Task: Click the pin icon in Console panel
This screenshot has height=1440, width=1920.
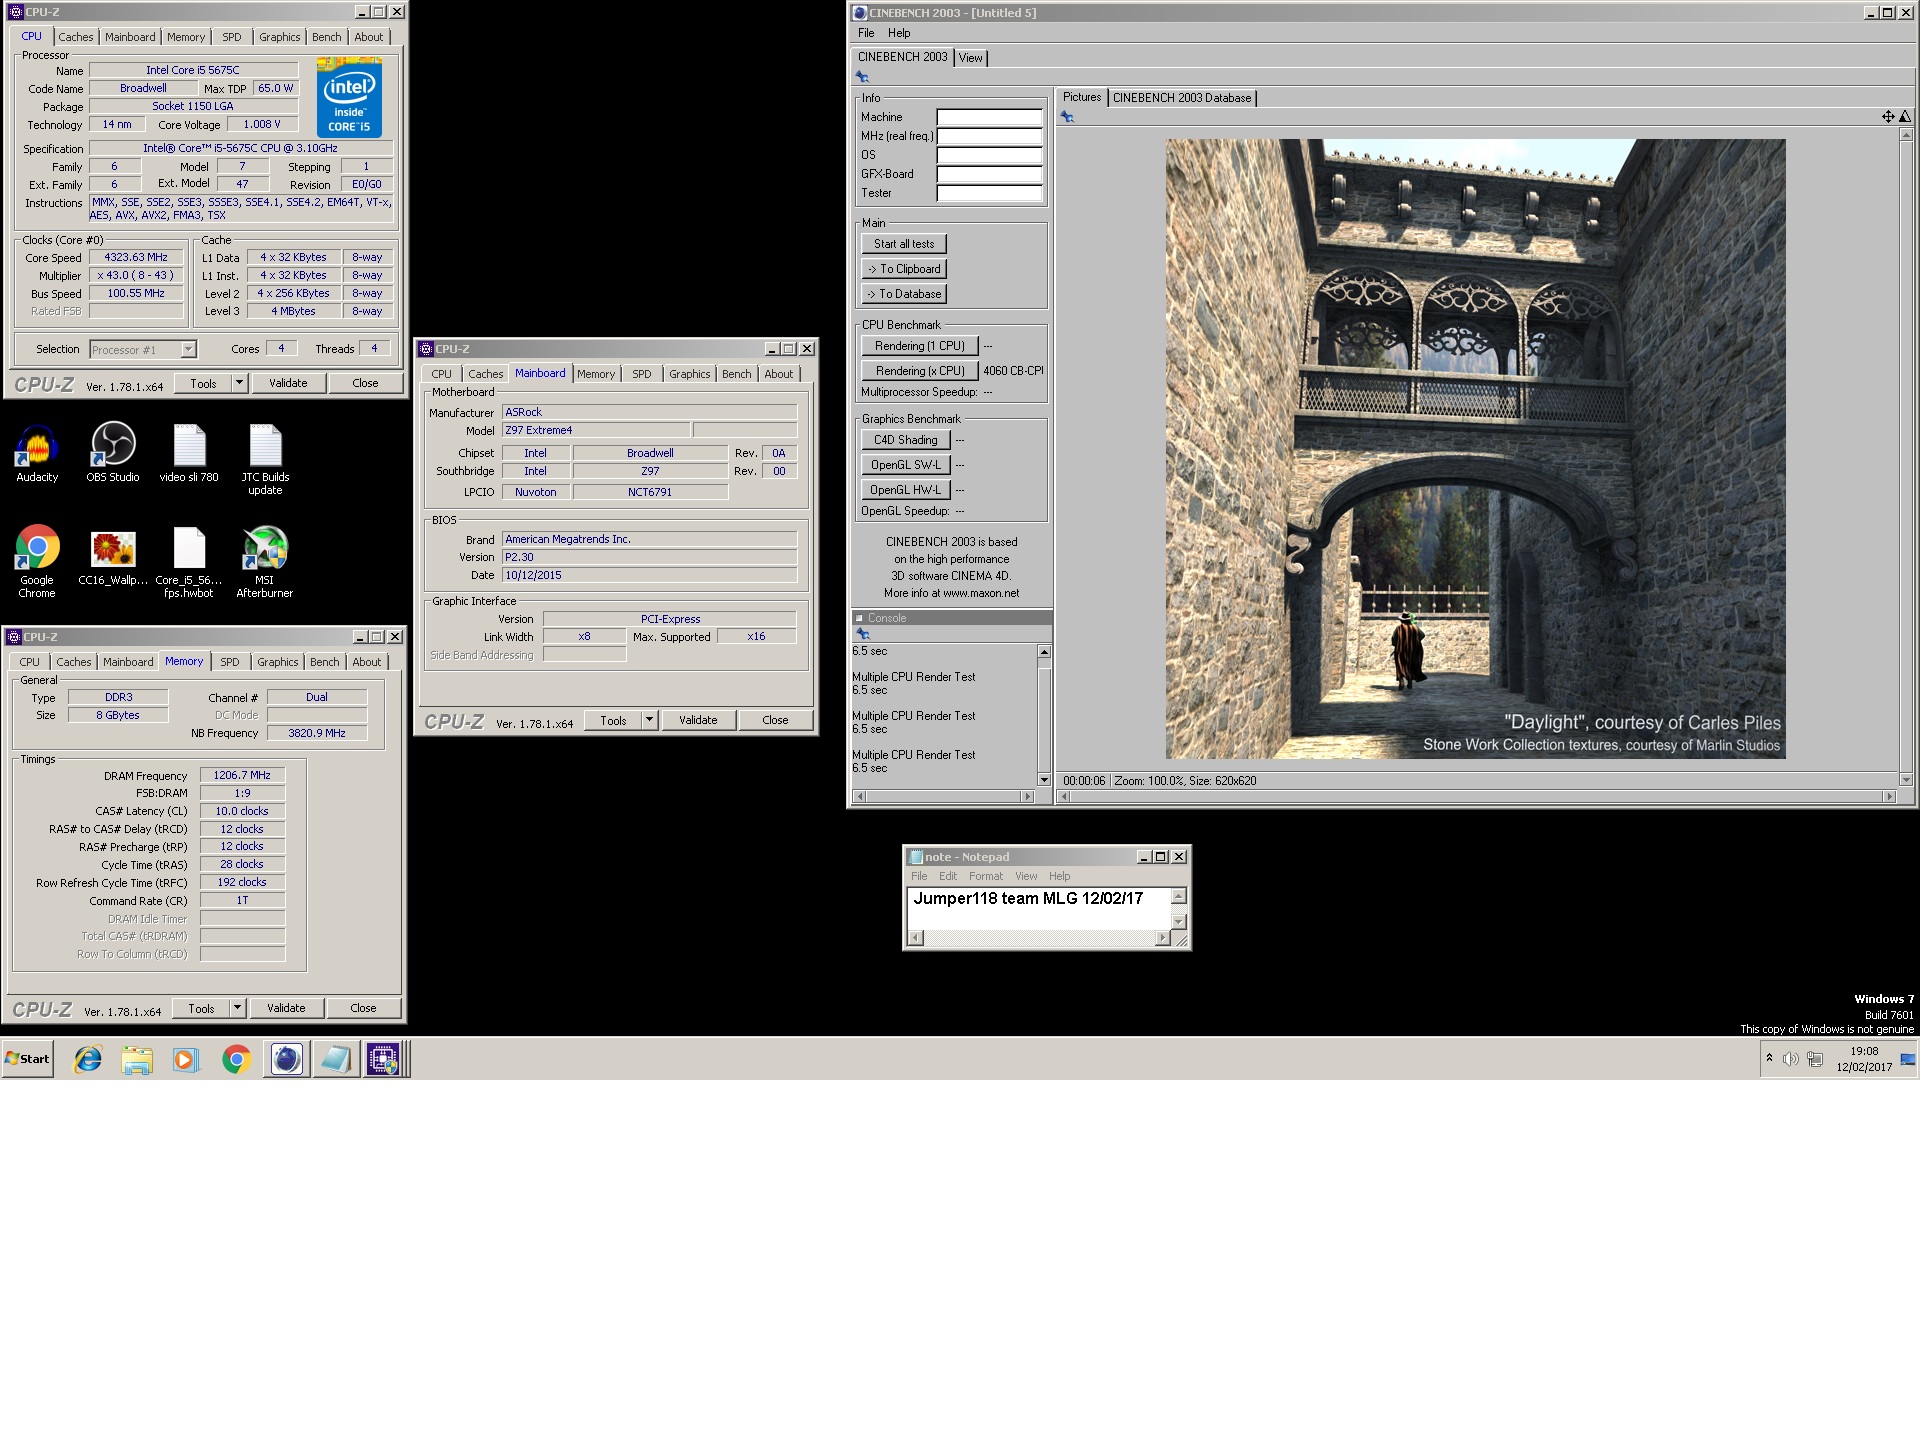Action: 862,634
